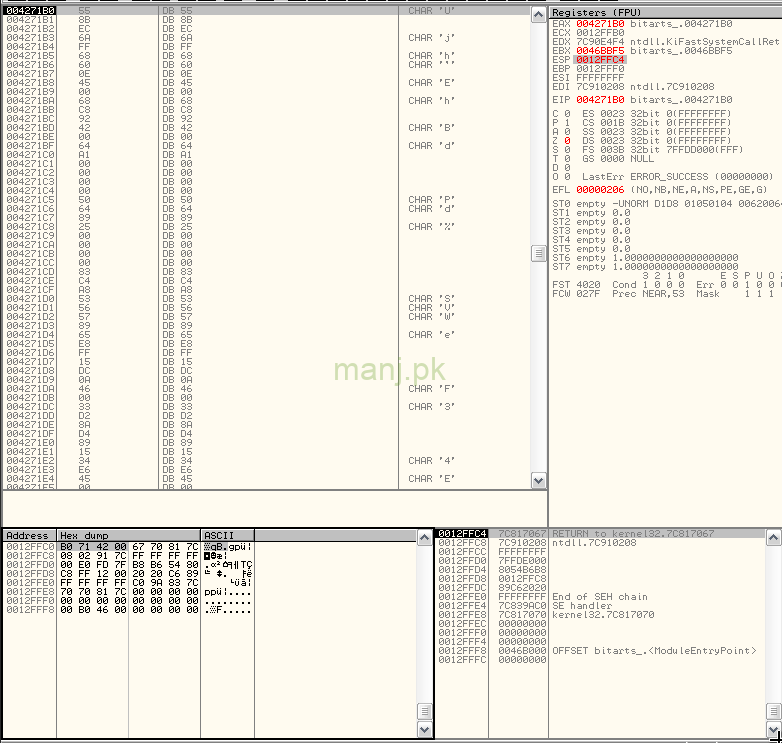Click the stack pane scroll-up arrow
This screenshot has height=743, width=782.
773,538
